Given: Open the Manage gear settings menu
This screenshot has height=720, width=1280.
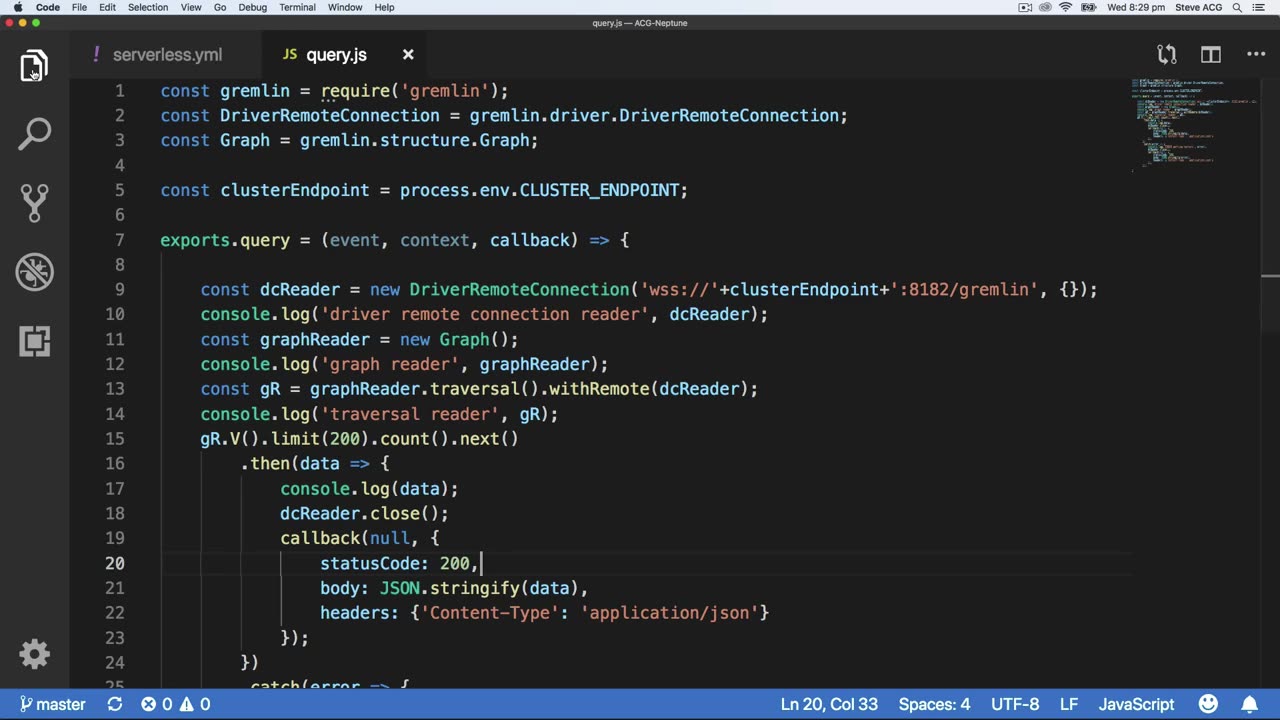Looking at the screenshot, I should 34,654.
